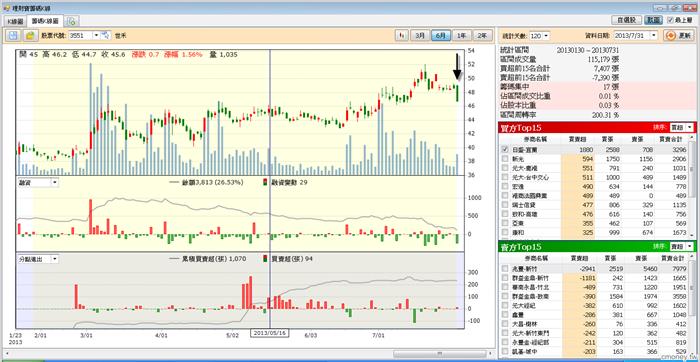The height and width of the screenshot is (362, 700).
Task: Check the 元大-台中交心 broker checkbox
Action: [505, 177]
